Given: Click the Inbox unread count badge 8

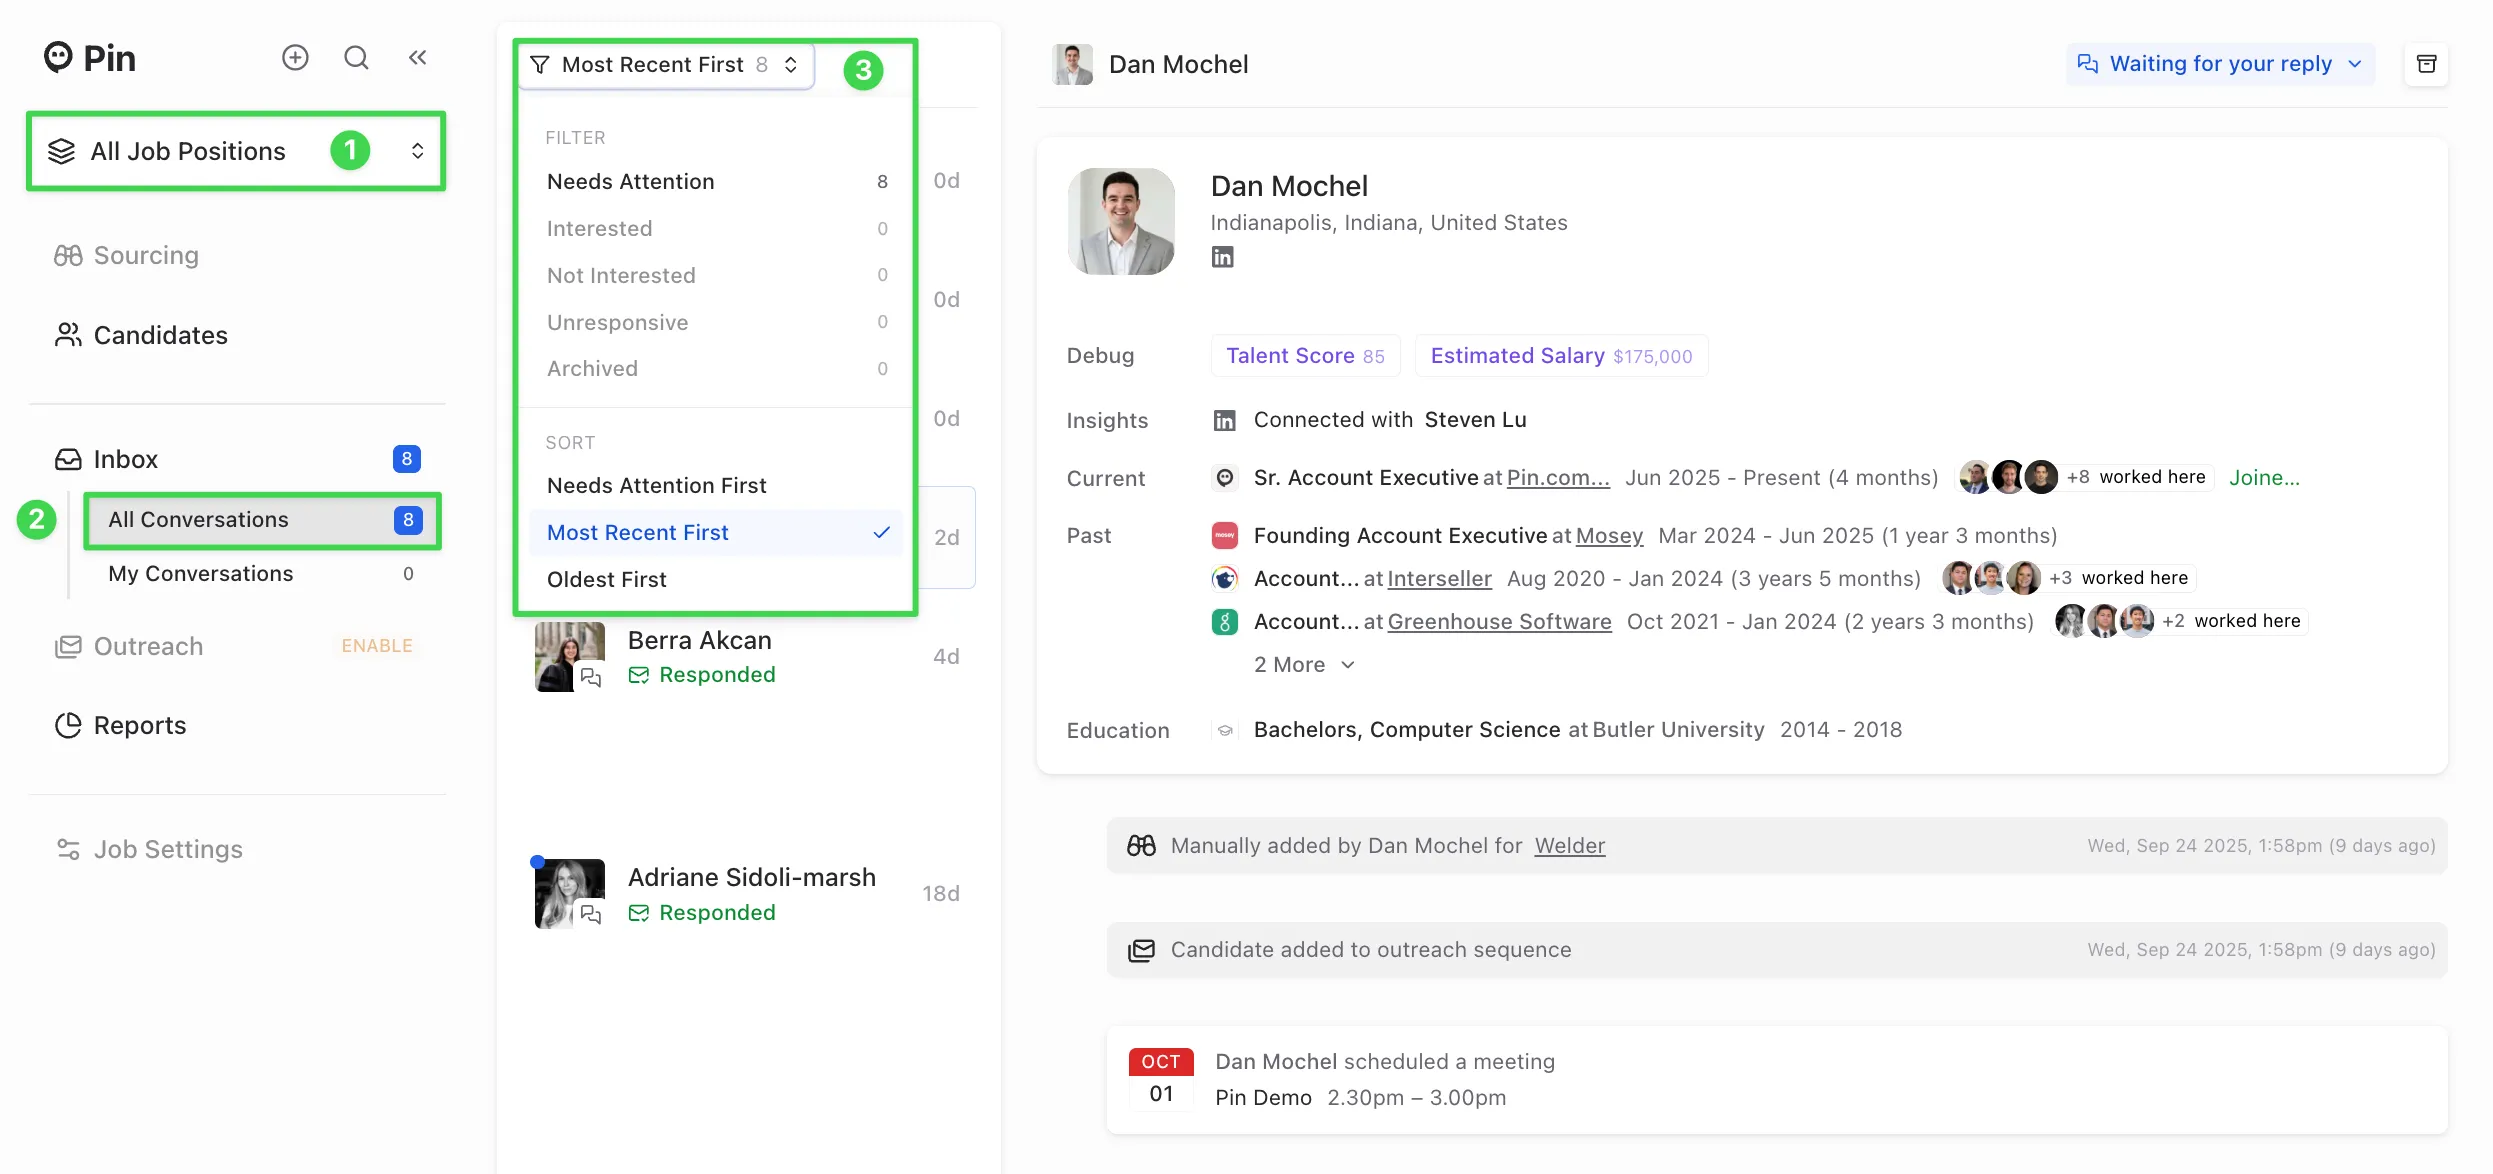Looking at the screenshot, I should click(406, 459).
